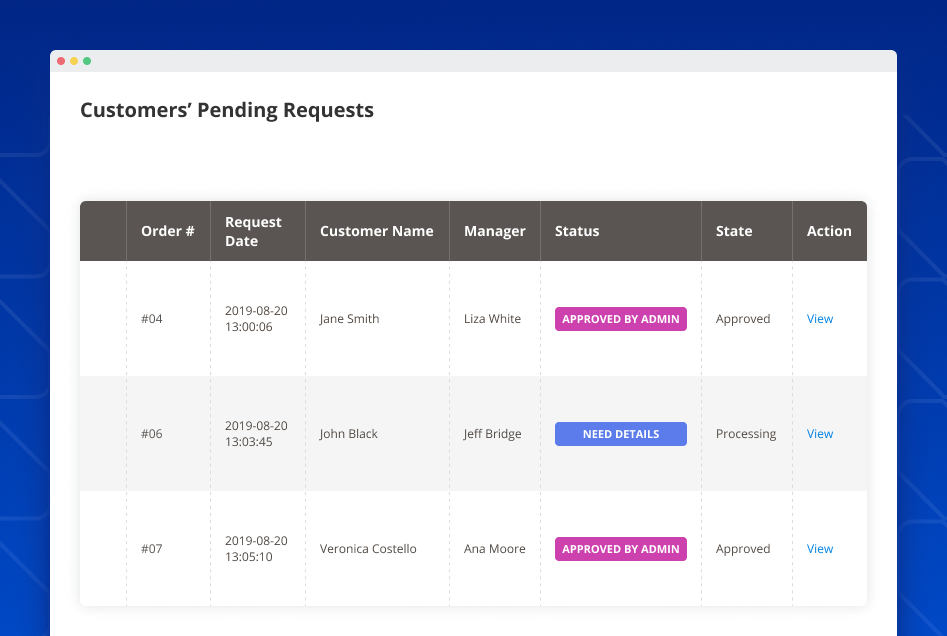Click the 'Action' column header

[x=829, y=230]
